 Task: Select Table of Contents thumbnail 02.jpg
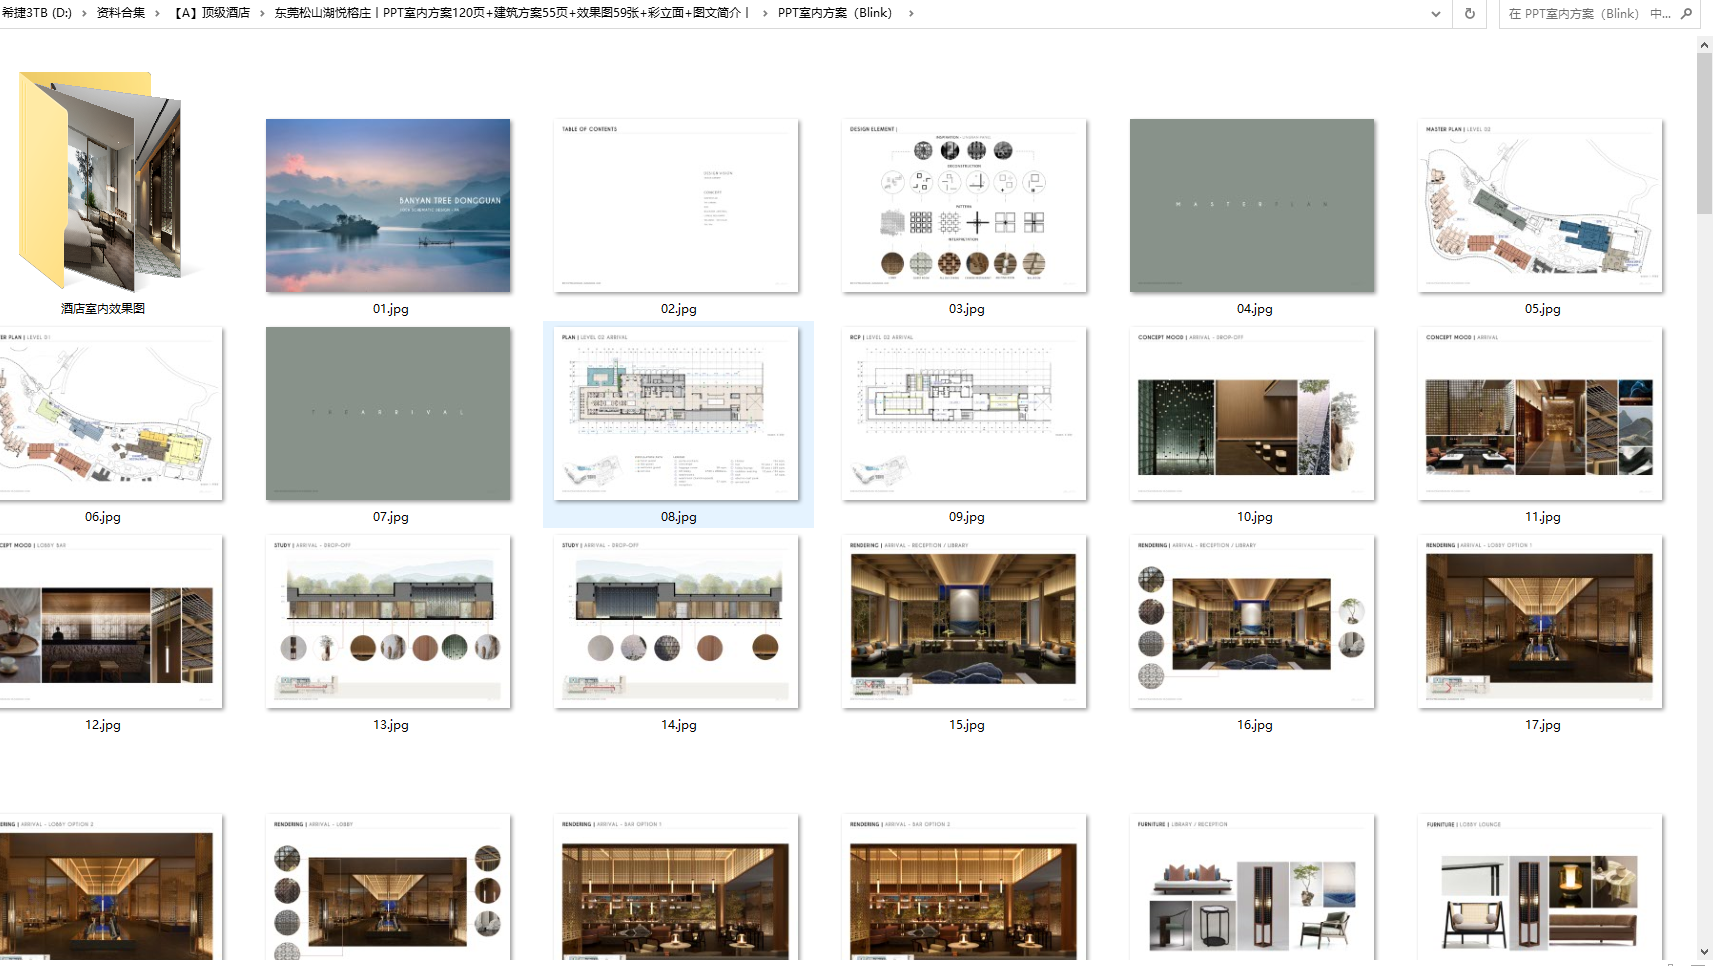click(676, 205)
